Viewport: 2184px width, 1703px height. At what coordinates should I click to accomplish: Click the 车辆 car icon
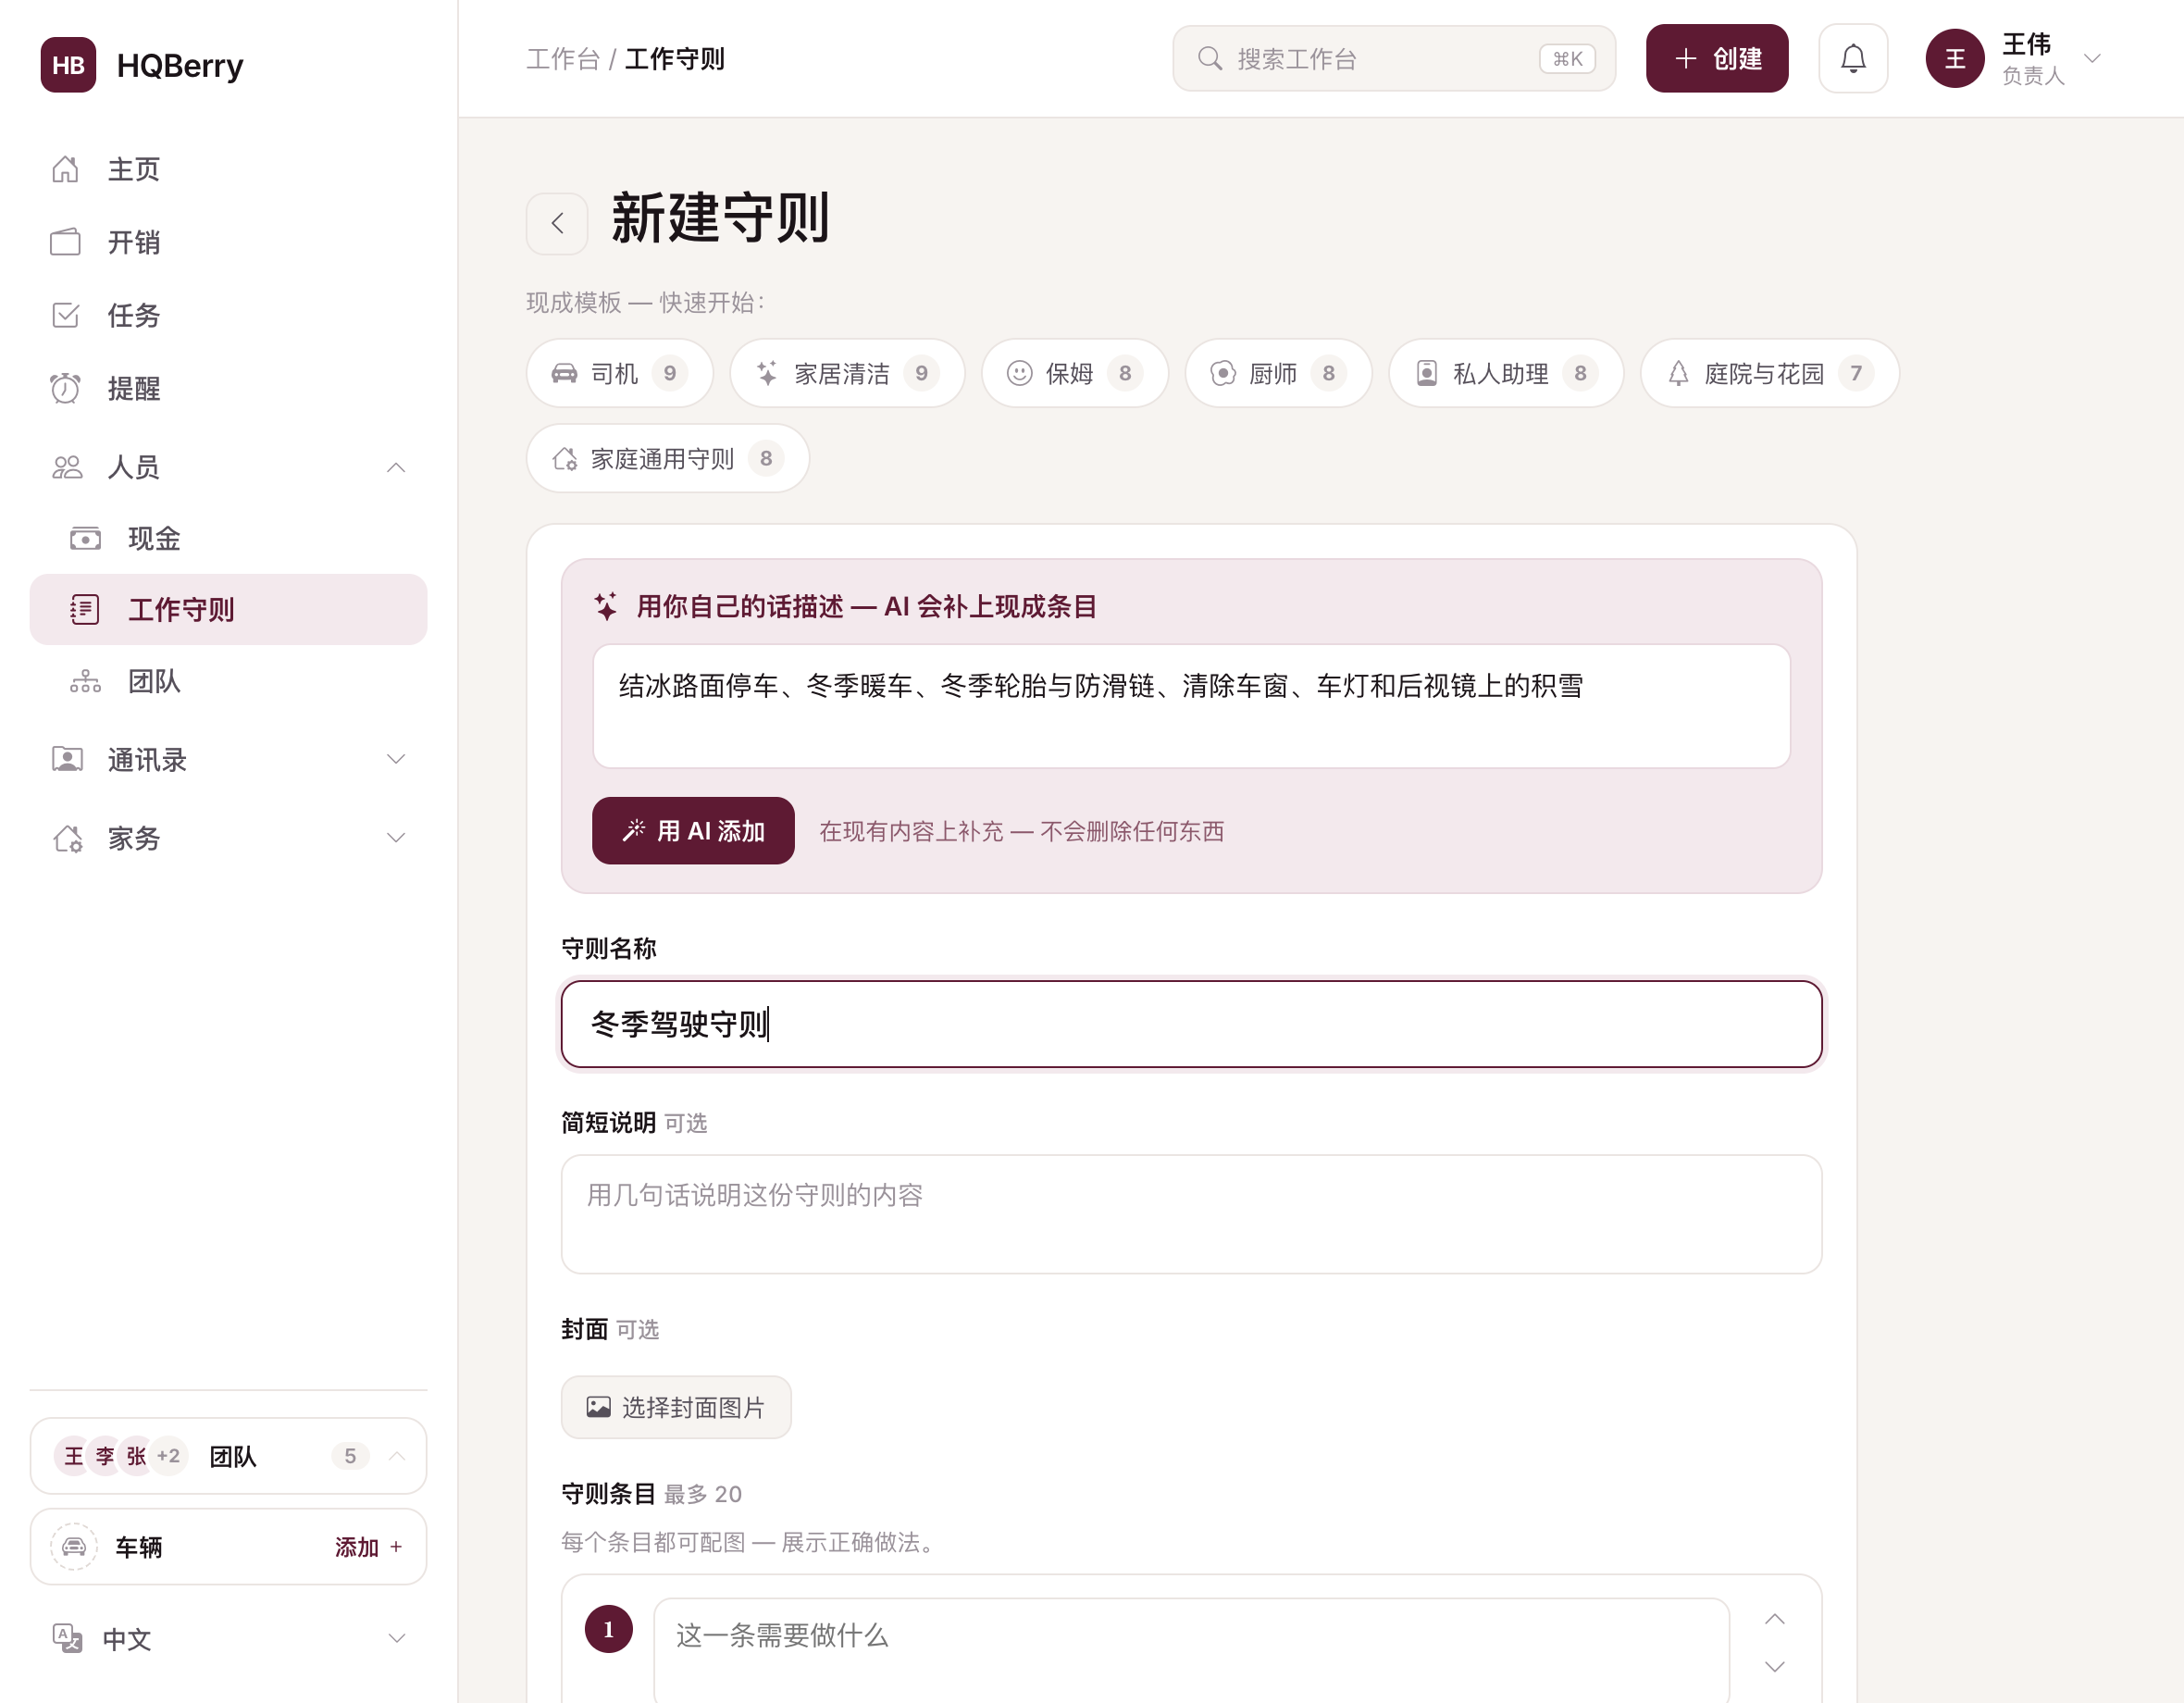(74, 1547)
